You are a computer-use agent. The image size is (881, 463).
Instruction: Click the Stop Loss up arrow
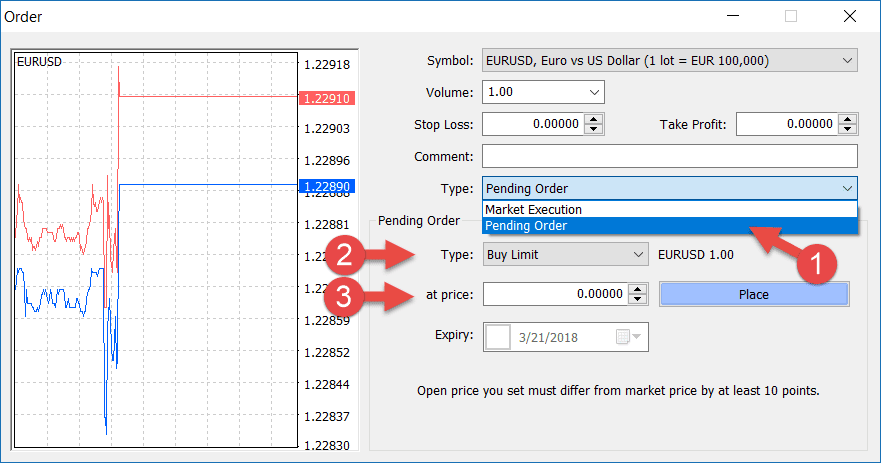point(594,119)
